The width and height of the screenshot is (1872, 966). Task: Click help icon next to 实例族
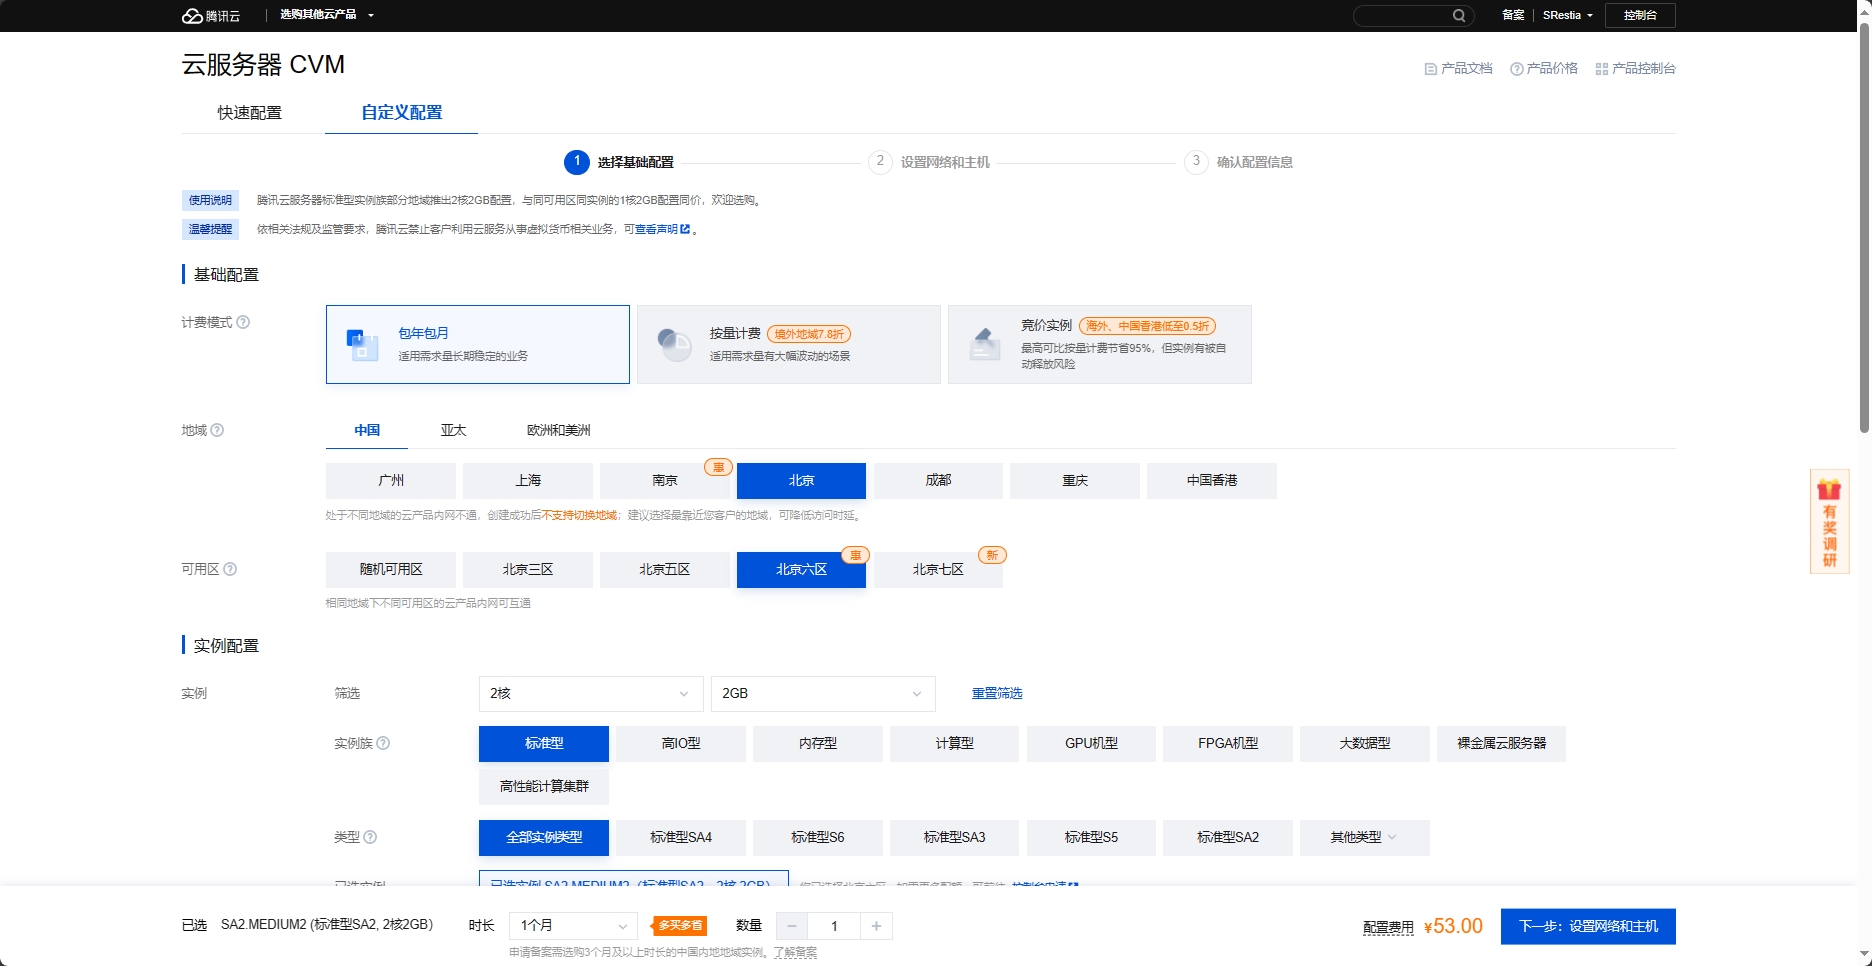(383, 743)
